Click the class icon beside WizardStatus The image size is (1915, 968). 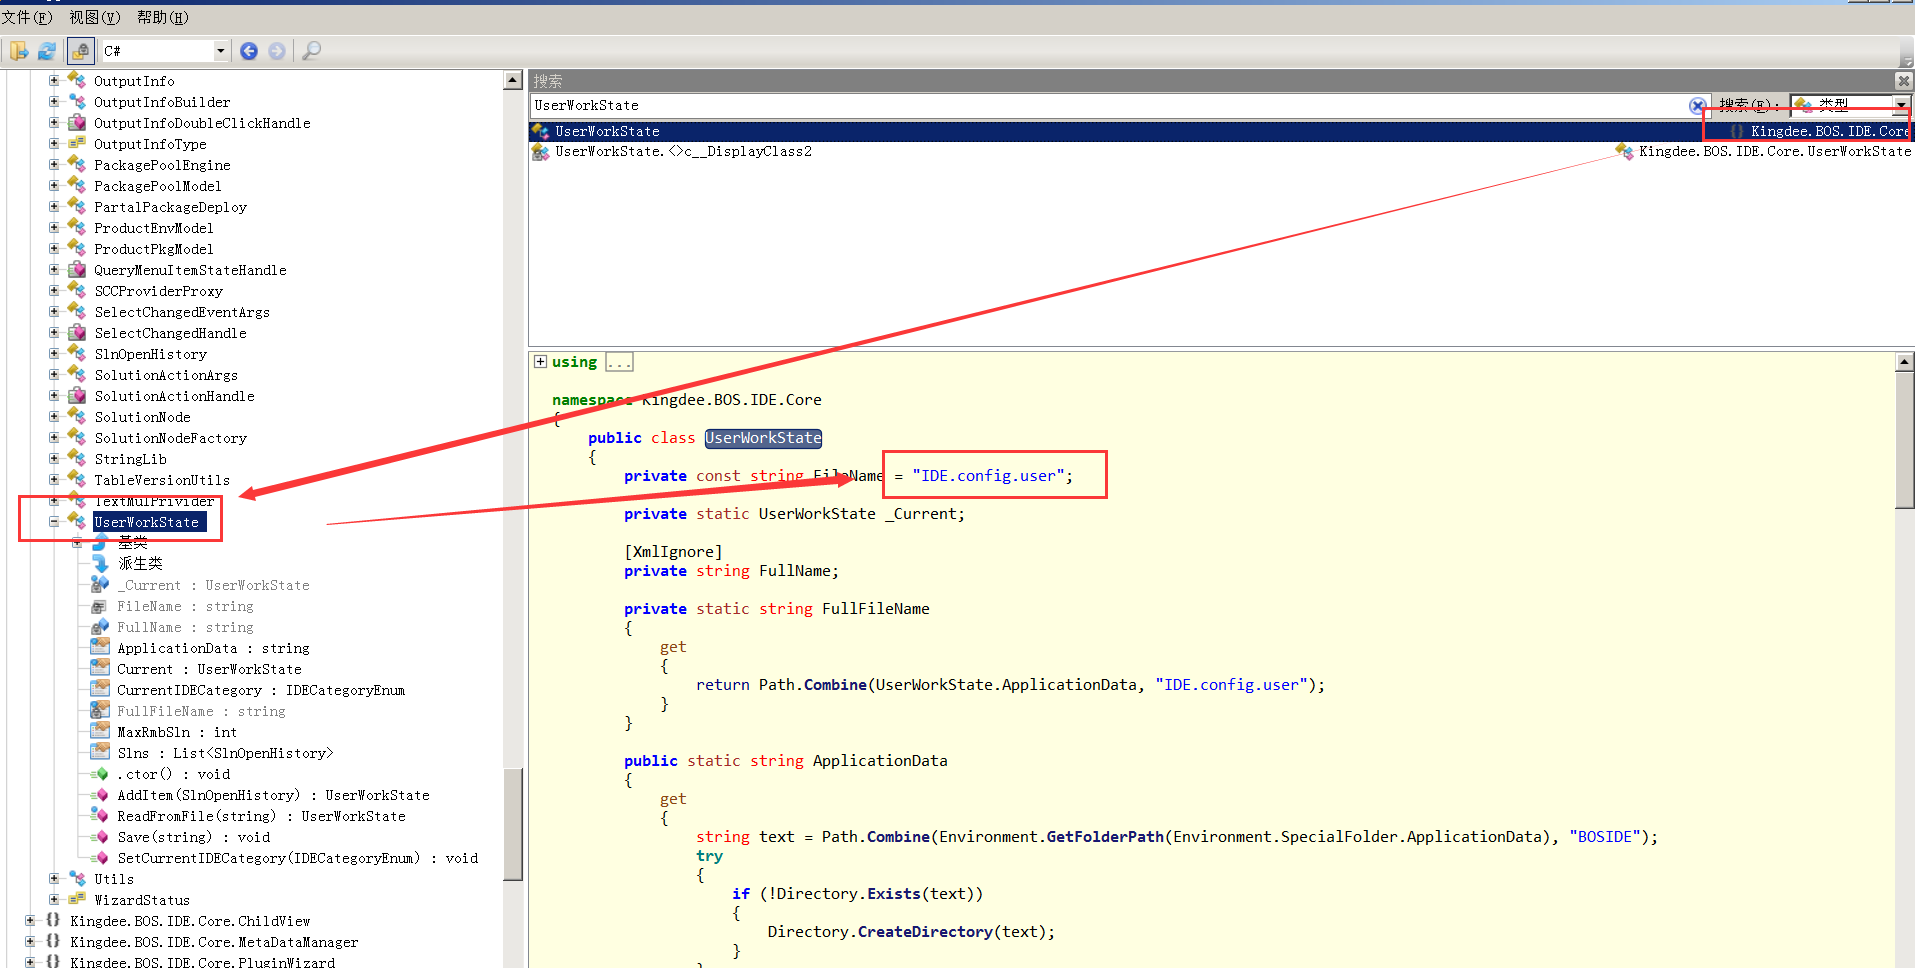tap(77, 899)
